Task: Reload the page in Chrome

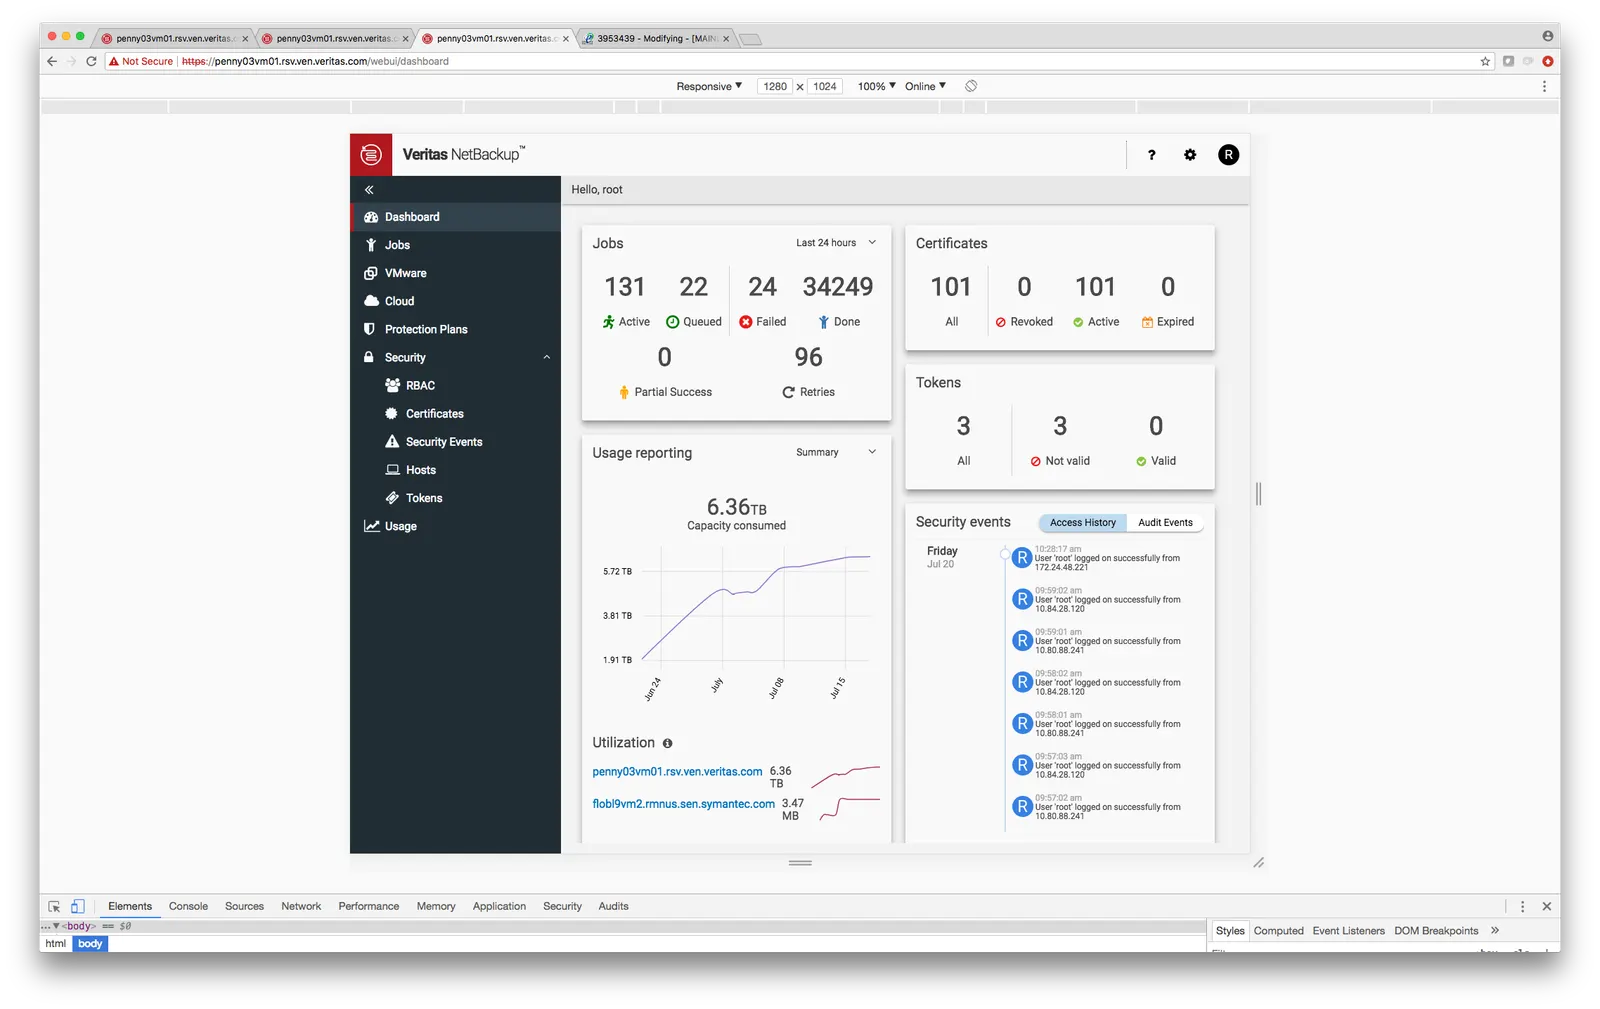Action: pyautogui.click(x=91, y=61)
